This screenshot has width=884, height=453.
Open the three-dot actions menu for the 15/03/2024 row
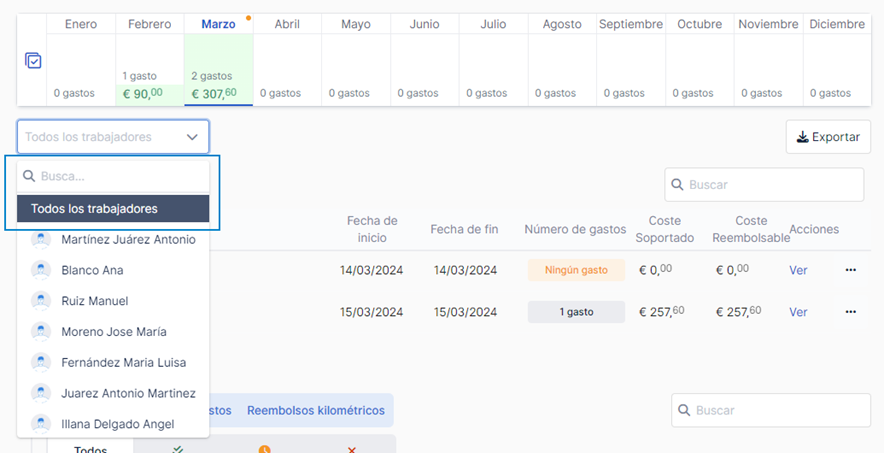coord(851,312)
